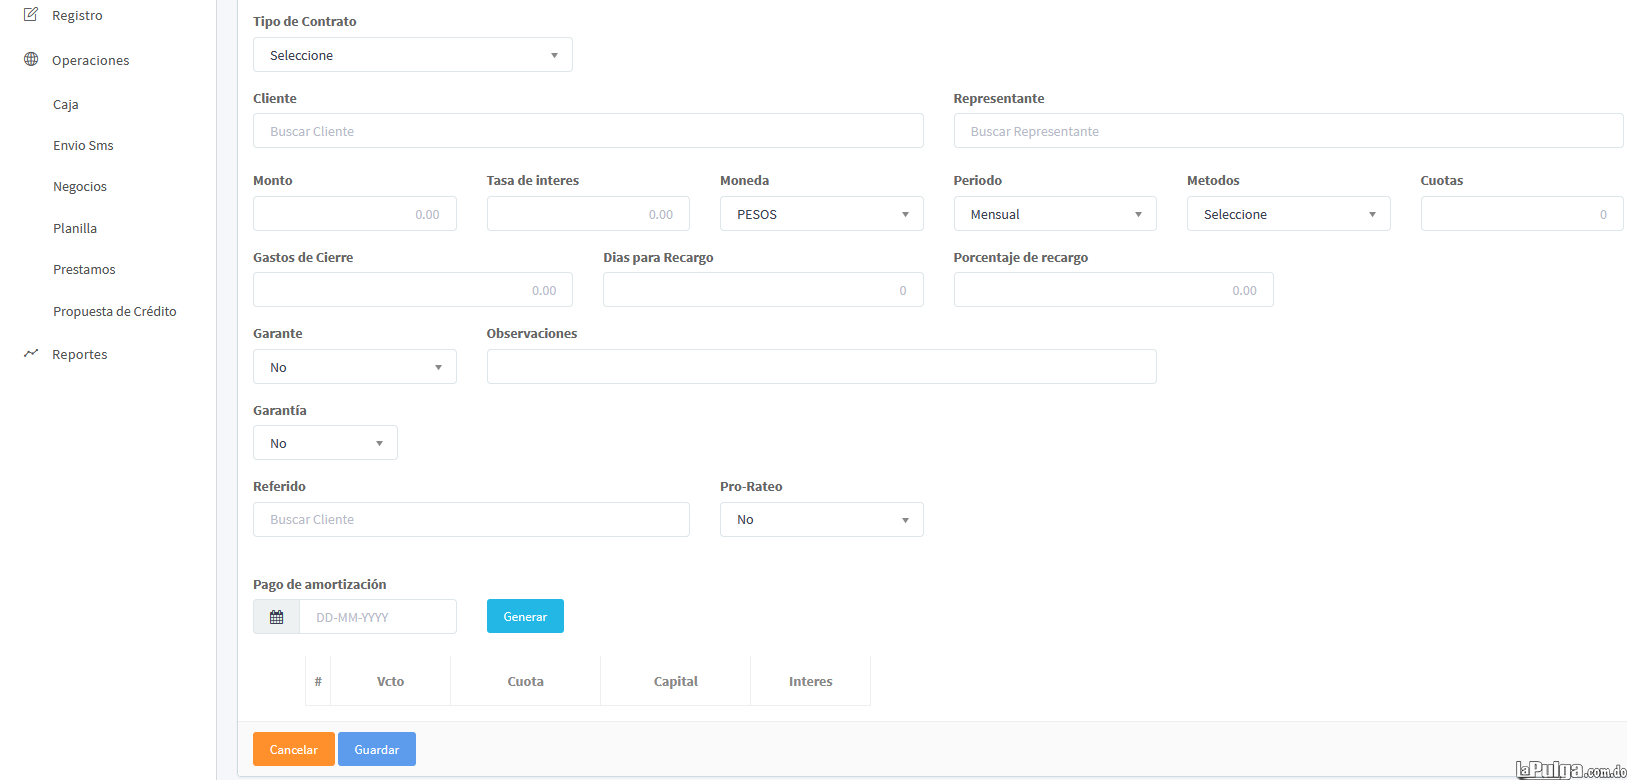Click the Porcentaje de recargo field
Screen dimensions: 1627x780
[1113, 290]
